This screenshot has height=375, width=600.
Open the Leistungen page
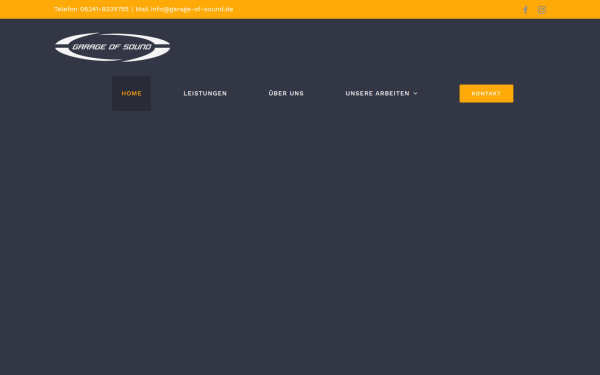(x=205, y=93)
